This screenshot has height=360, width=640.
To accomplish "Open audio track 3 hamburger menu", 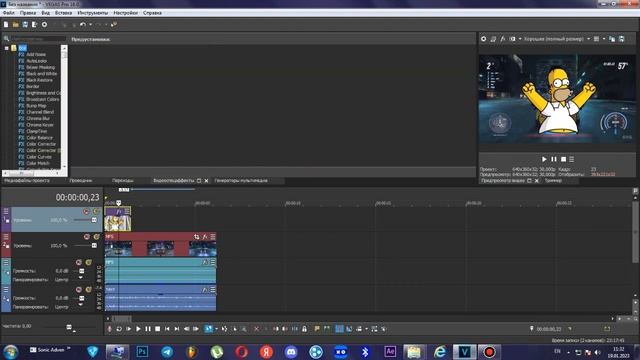I will [6, 262].
